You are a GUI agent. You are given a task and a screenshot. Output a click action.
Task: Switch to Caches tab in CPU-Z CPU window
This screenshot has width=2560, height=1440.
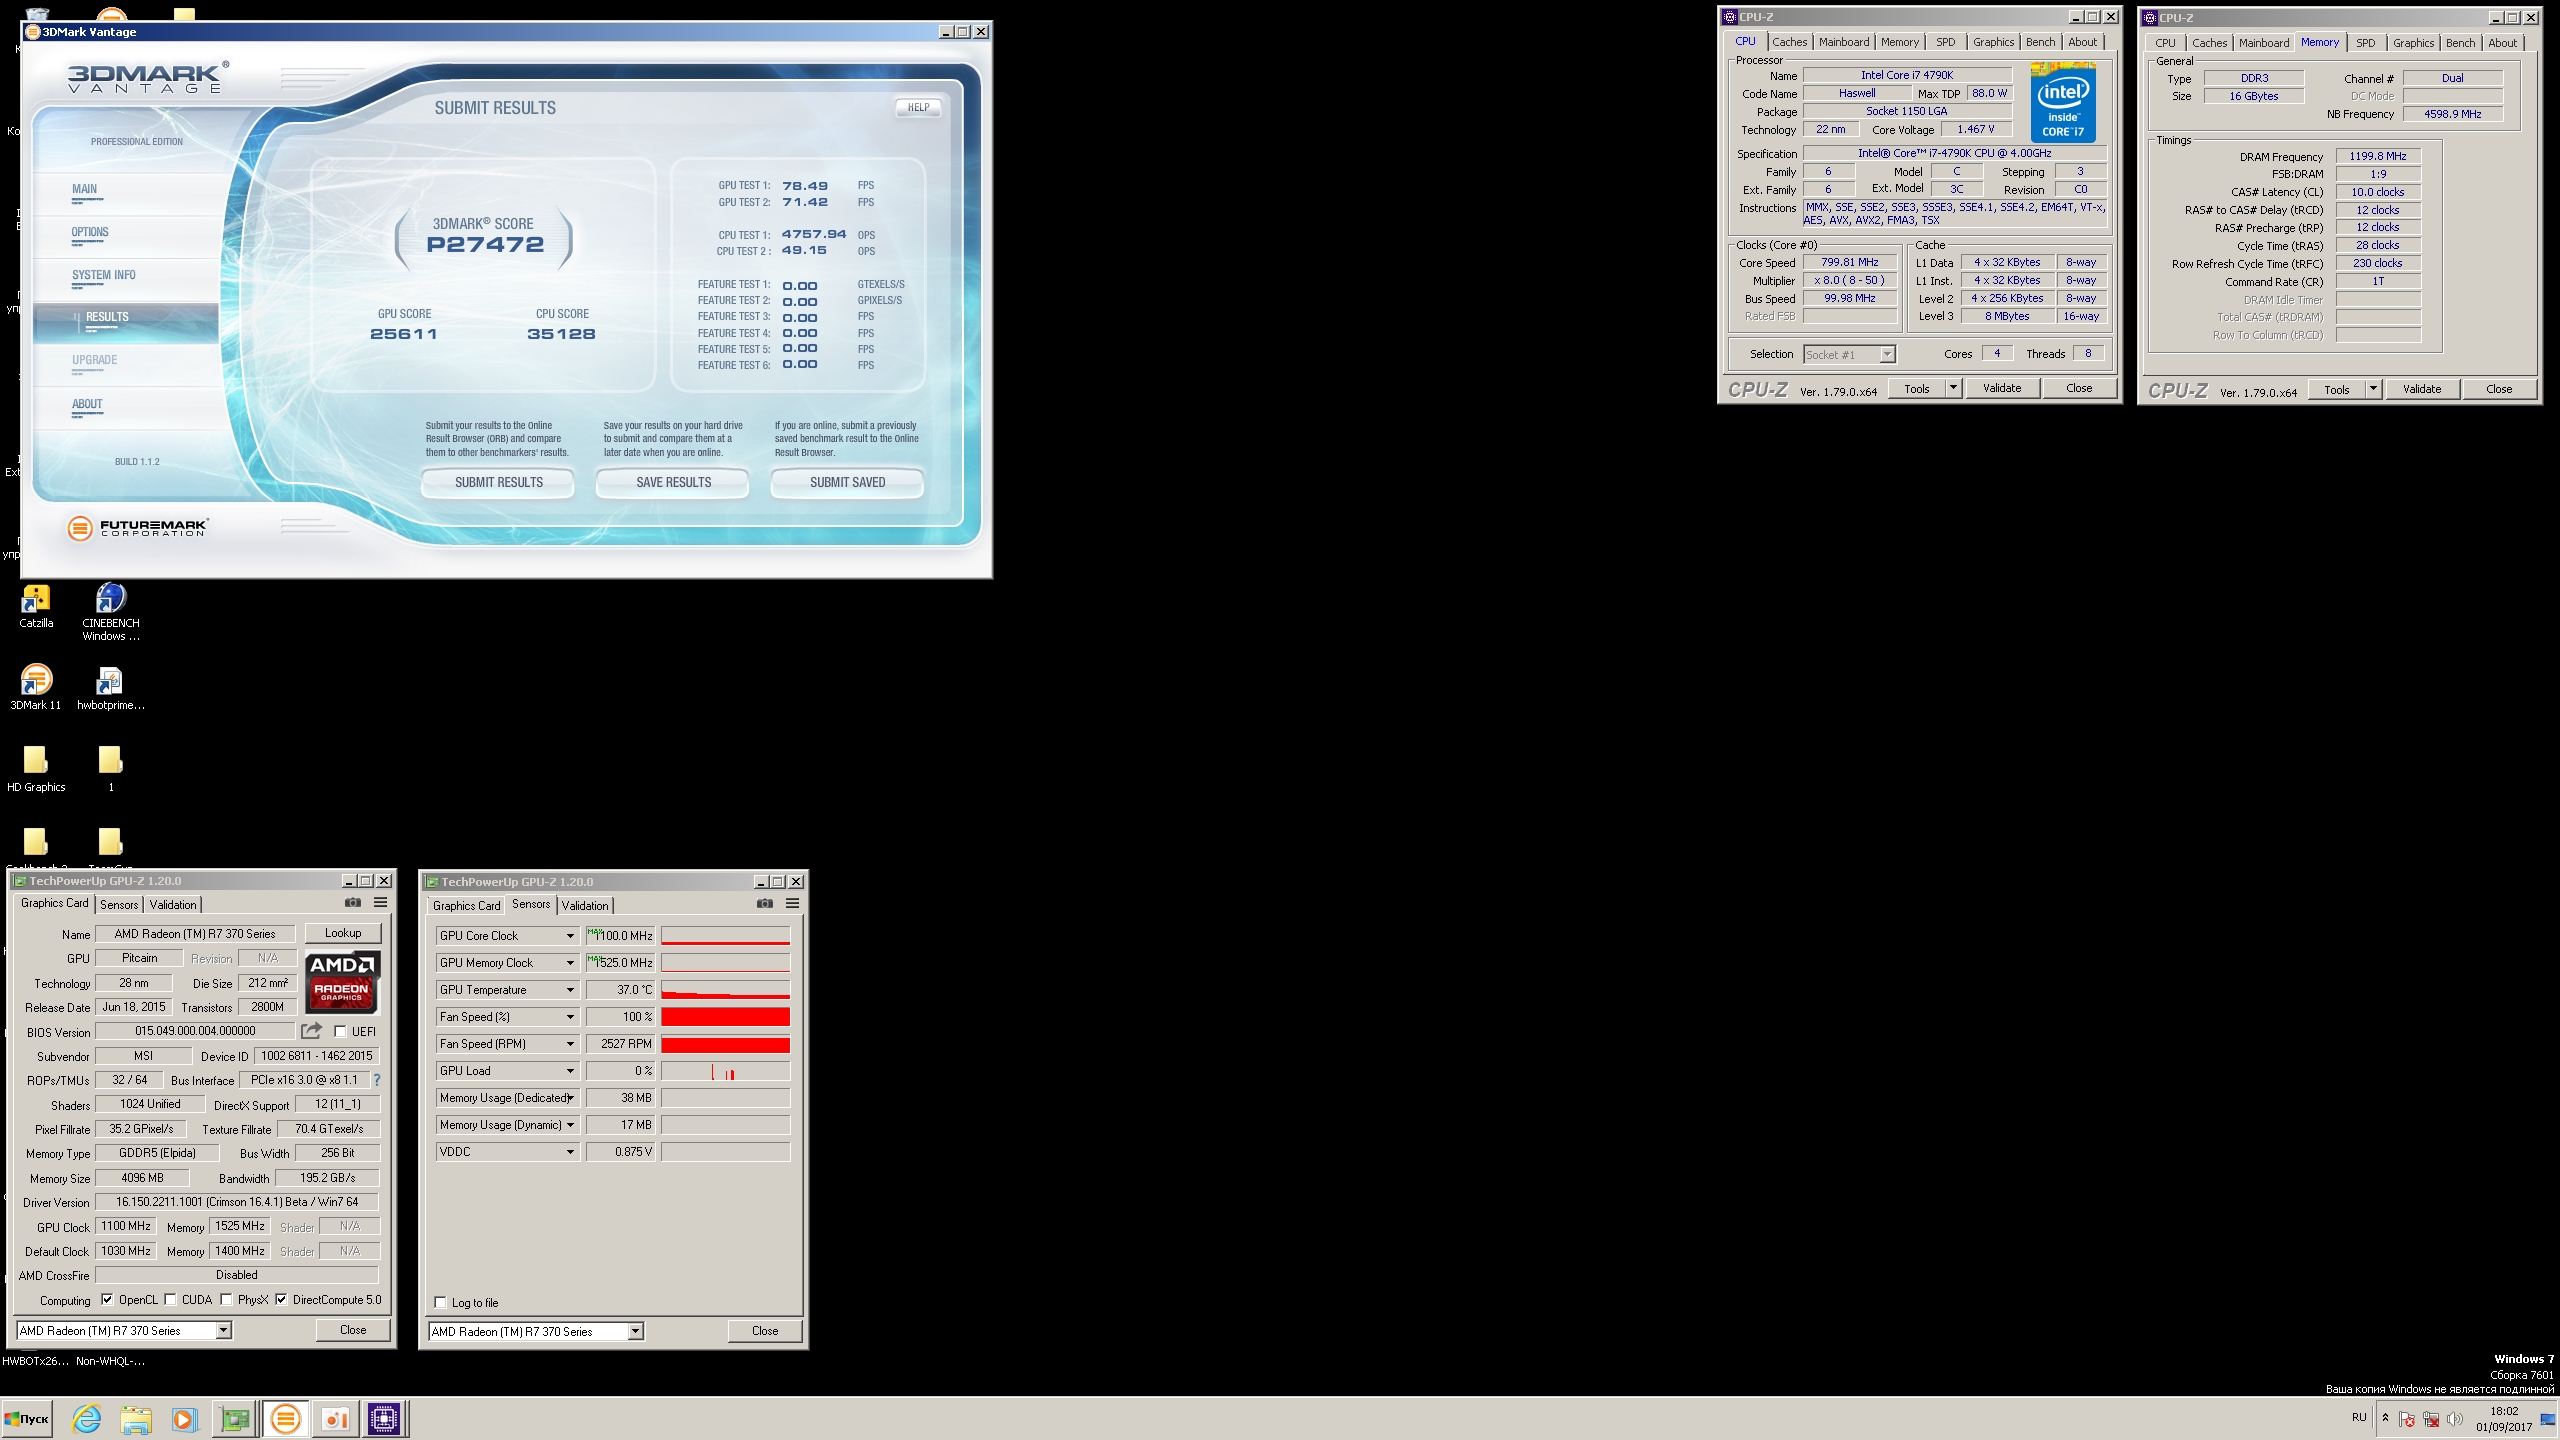coord(1790,42)
